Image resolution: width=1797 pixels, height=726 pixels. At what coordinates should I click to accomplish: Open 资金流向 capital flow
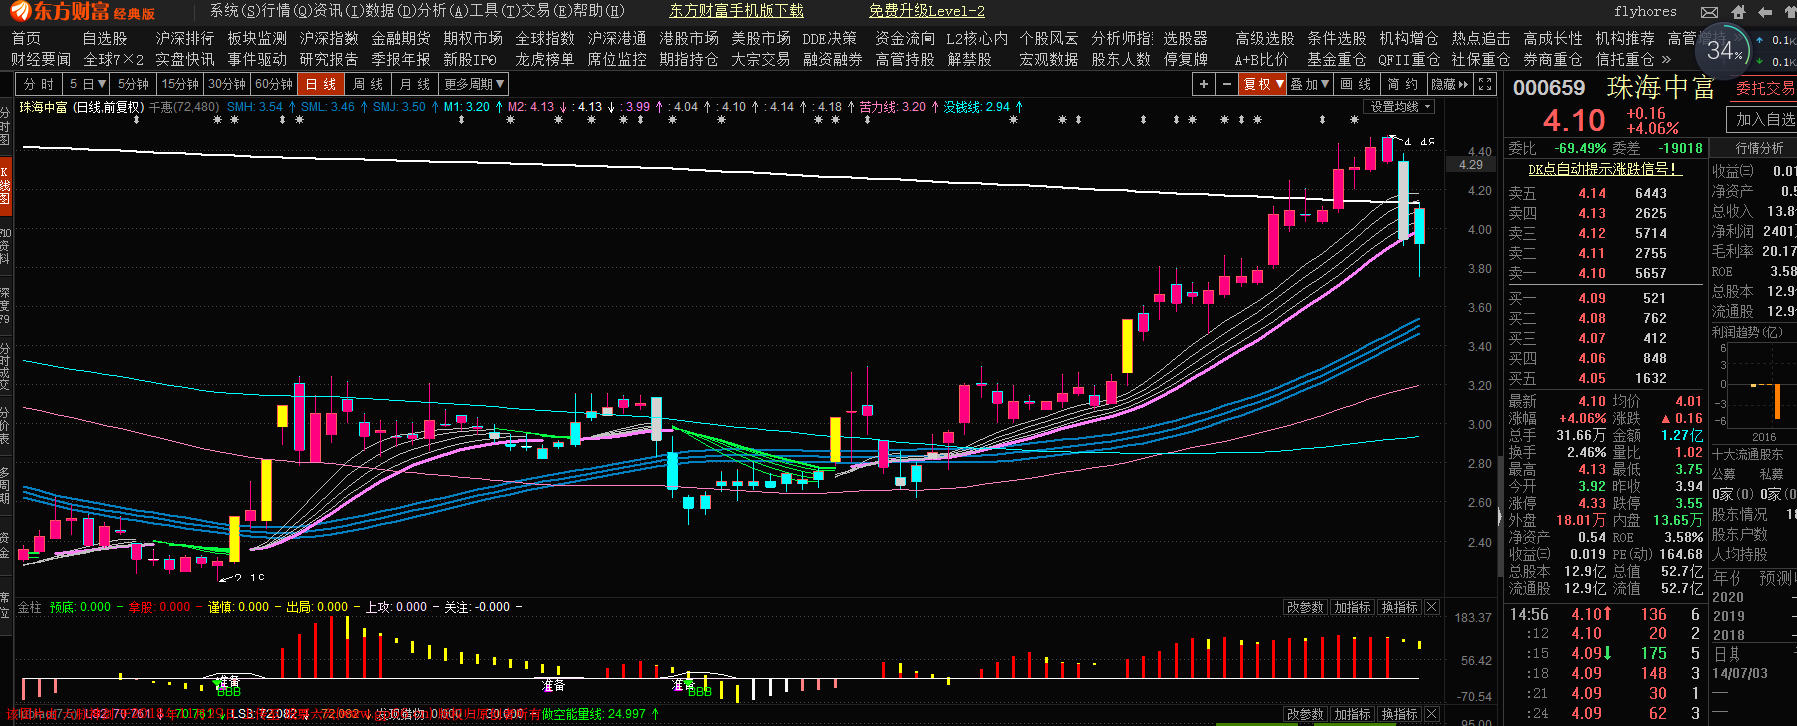[x=905, y=38]
